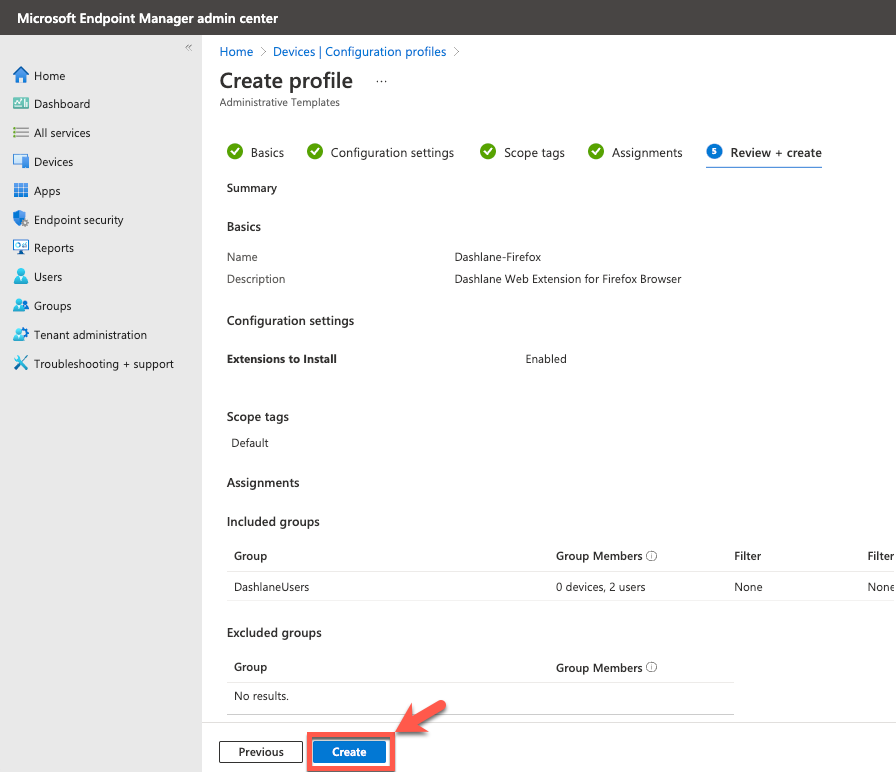Click the Default scope tag
The height and width of the screenshot is (772, 896).
pos(250,443)
